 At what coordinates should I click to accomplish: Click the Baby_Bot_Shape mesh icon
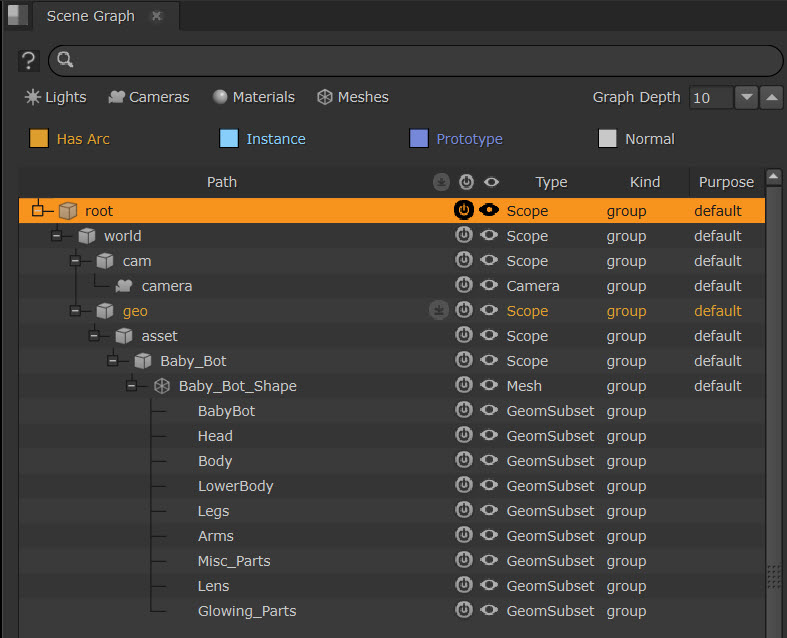click(161, 386)
